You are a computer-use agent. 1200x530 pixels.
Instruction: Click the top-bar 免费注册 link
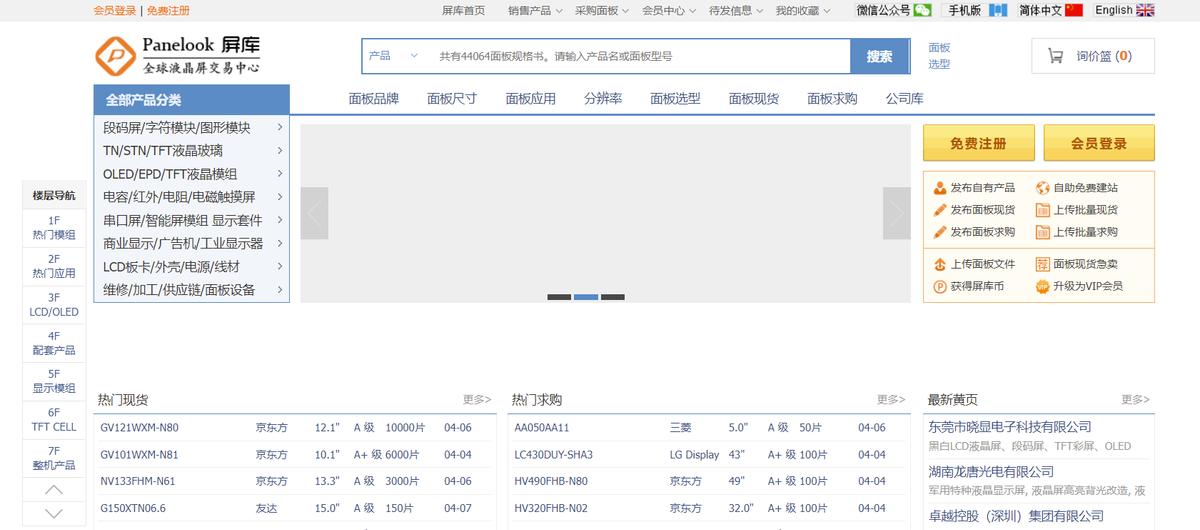[168, 11]
